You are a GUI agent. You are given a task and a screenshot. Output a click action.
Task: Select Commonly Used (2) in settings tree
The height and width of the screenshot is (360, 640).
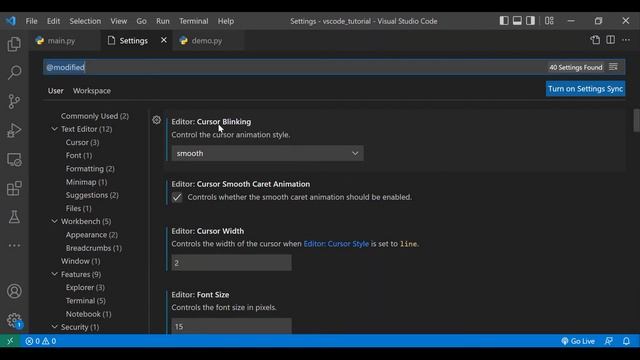(95, 116)
